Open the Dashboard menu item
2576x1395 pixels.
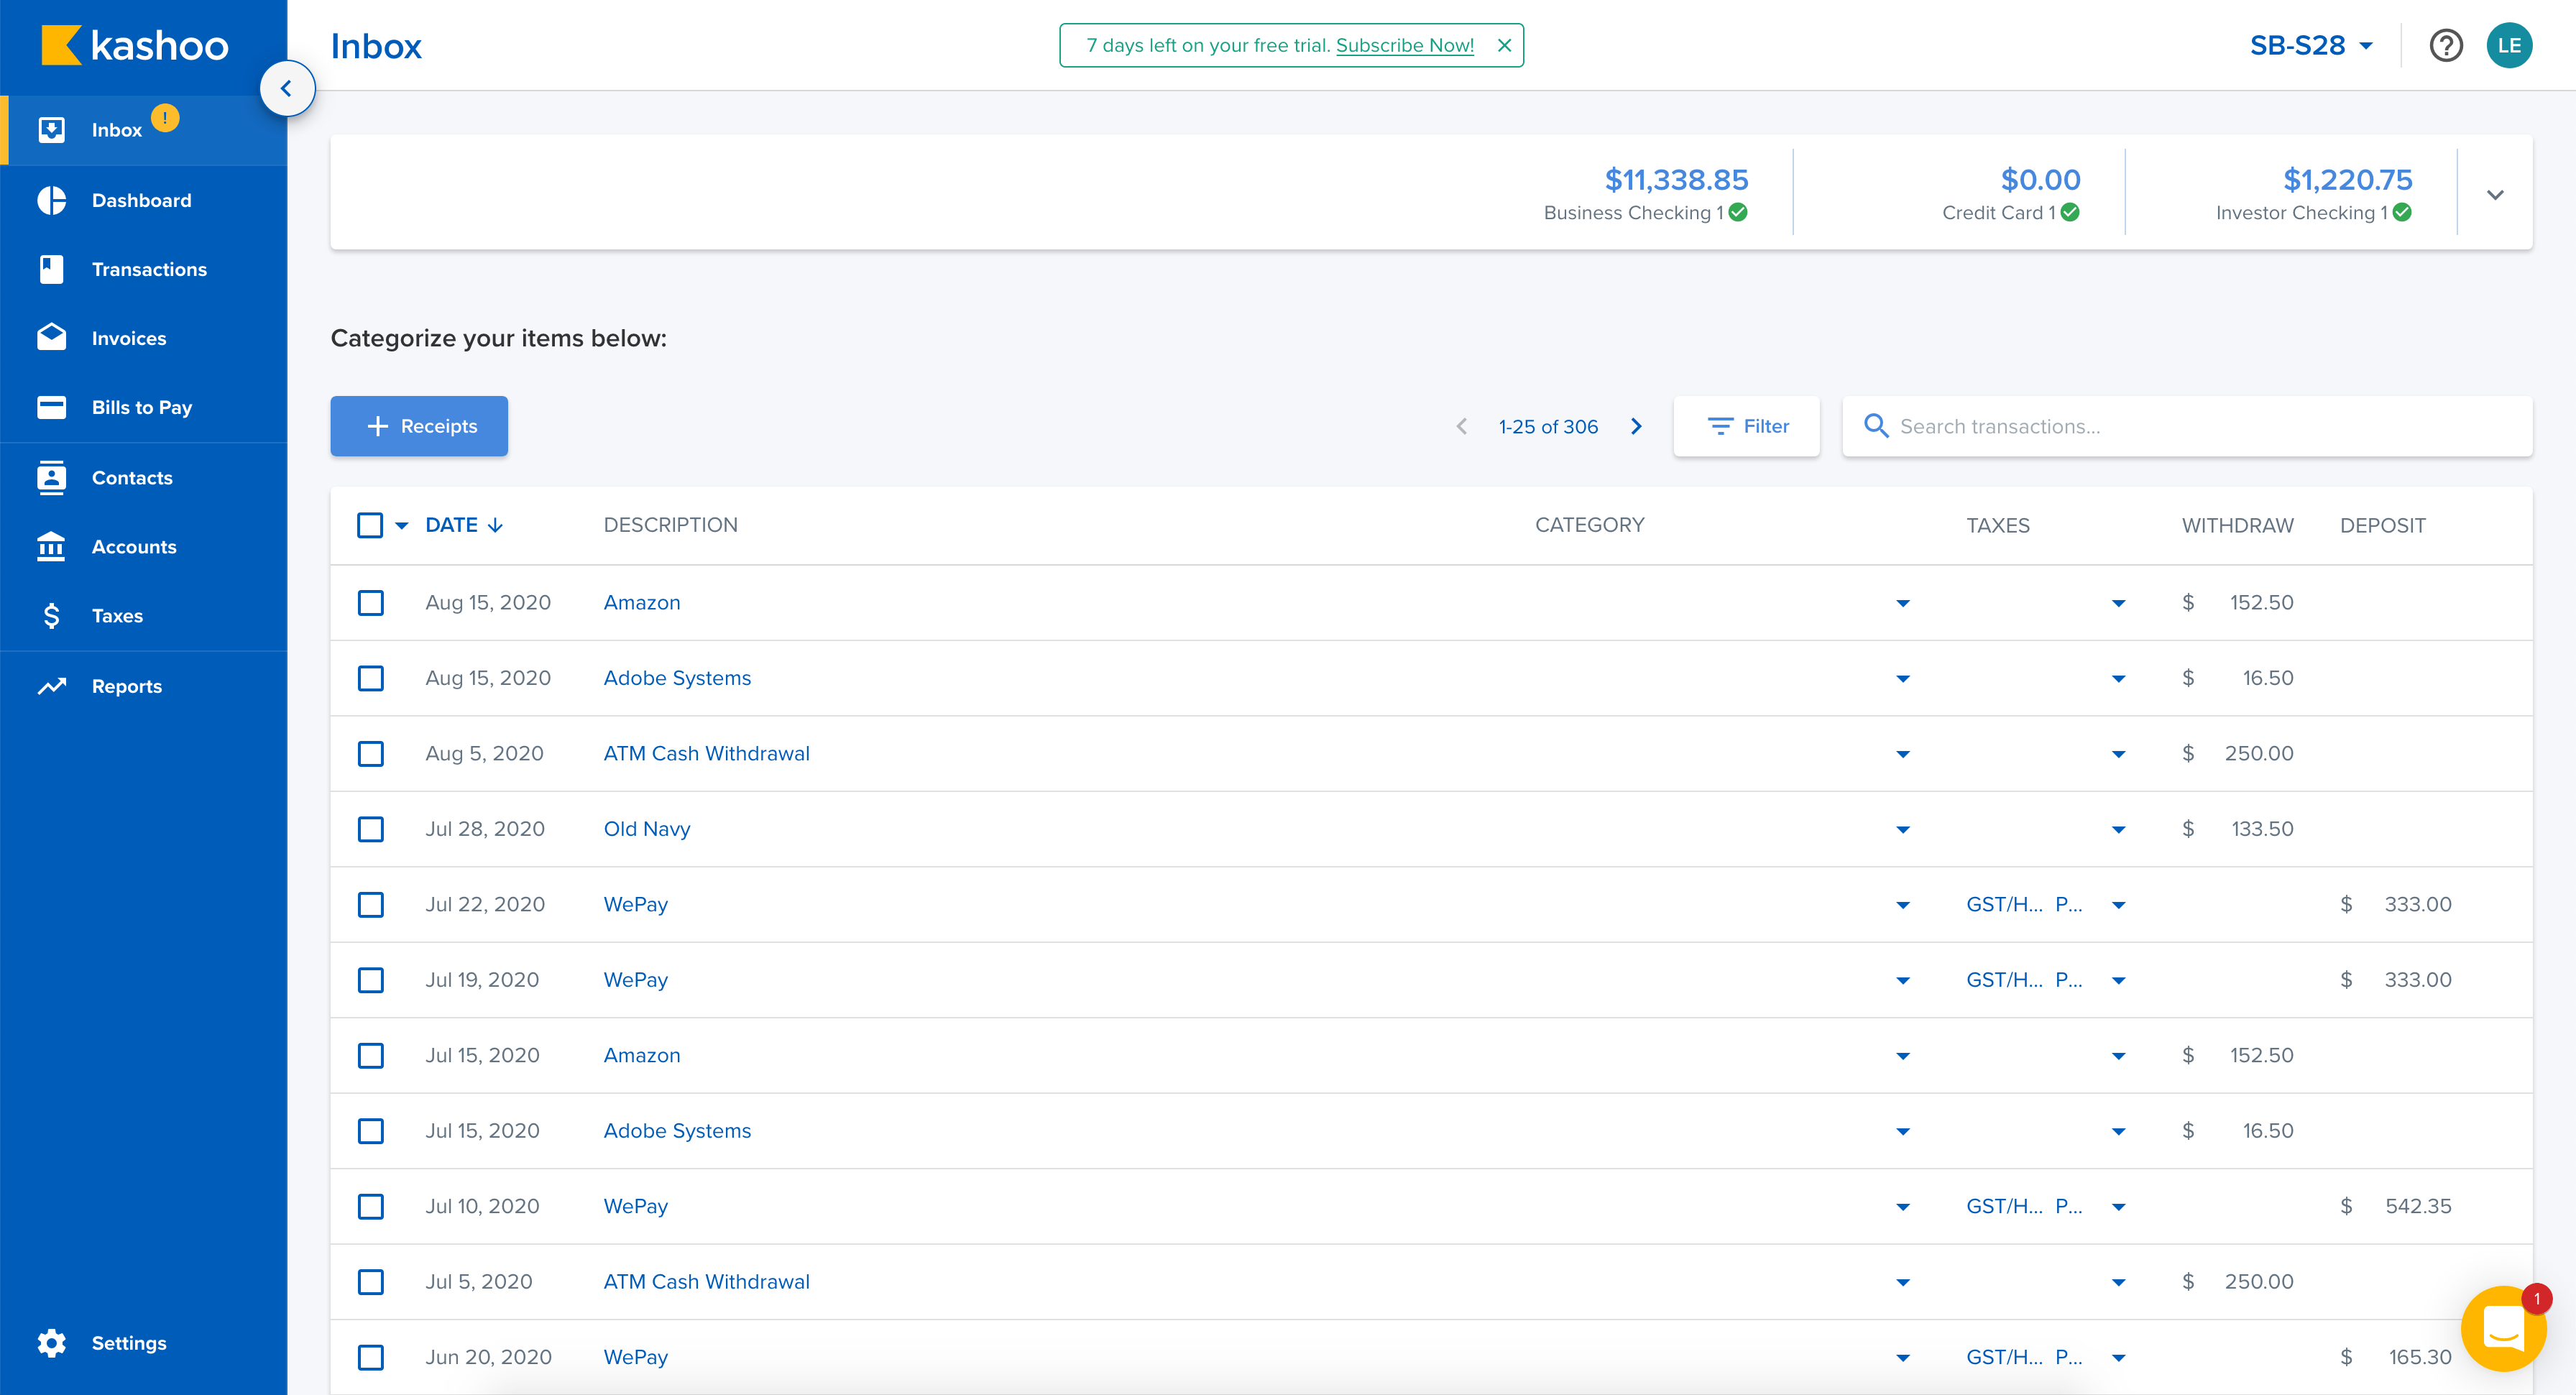click(144, 200)
